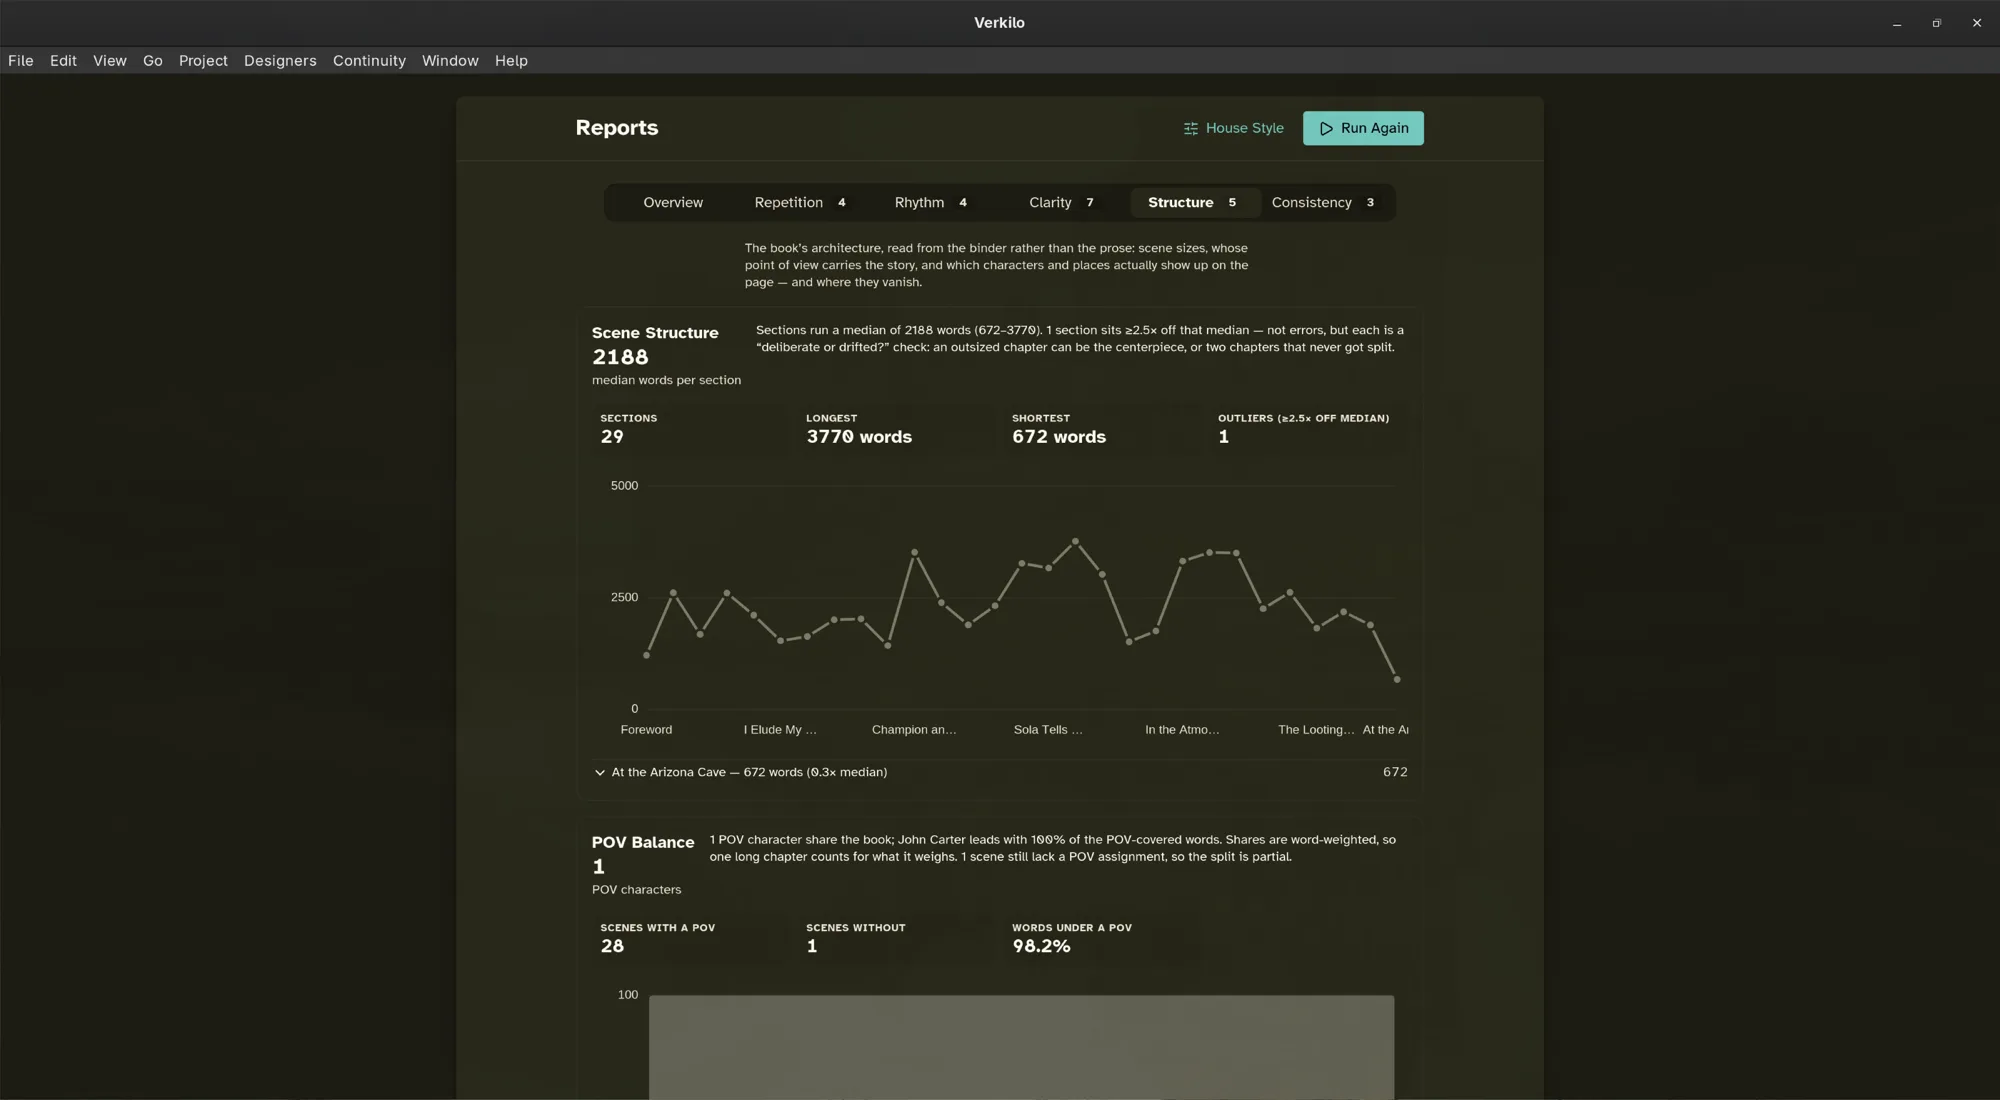Open the File menu
2000x1100 pixels.
click(21, 61)
